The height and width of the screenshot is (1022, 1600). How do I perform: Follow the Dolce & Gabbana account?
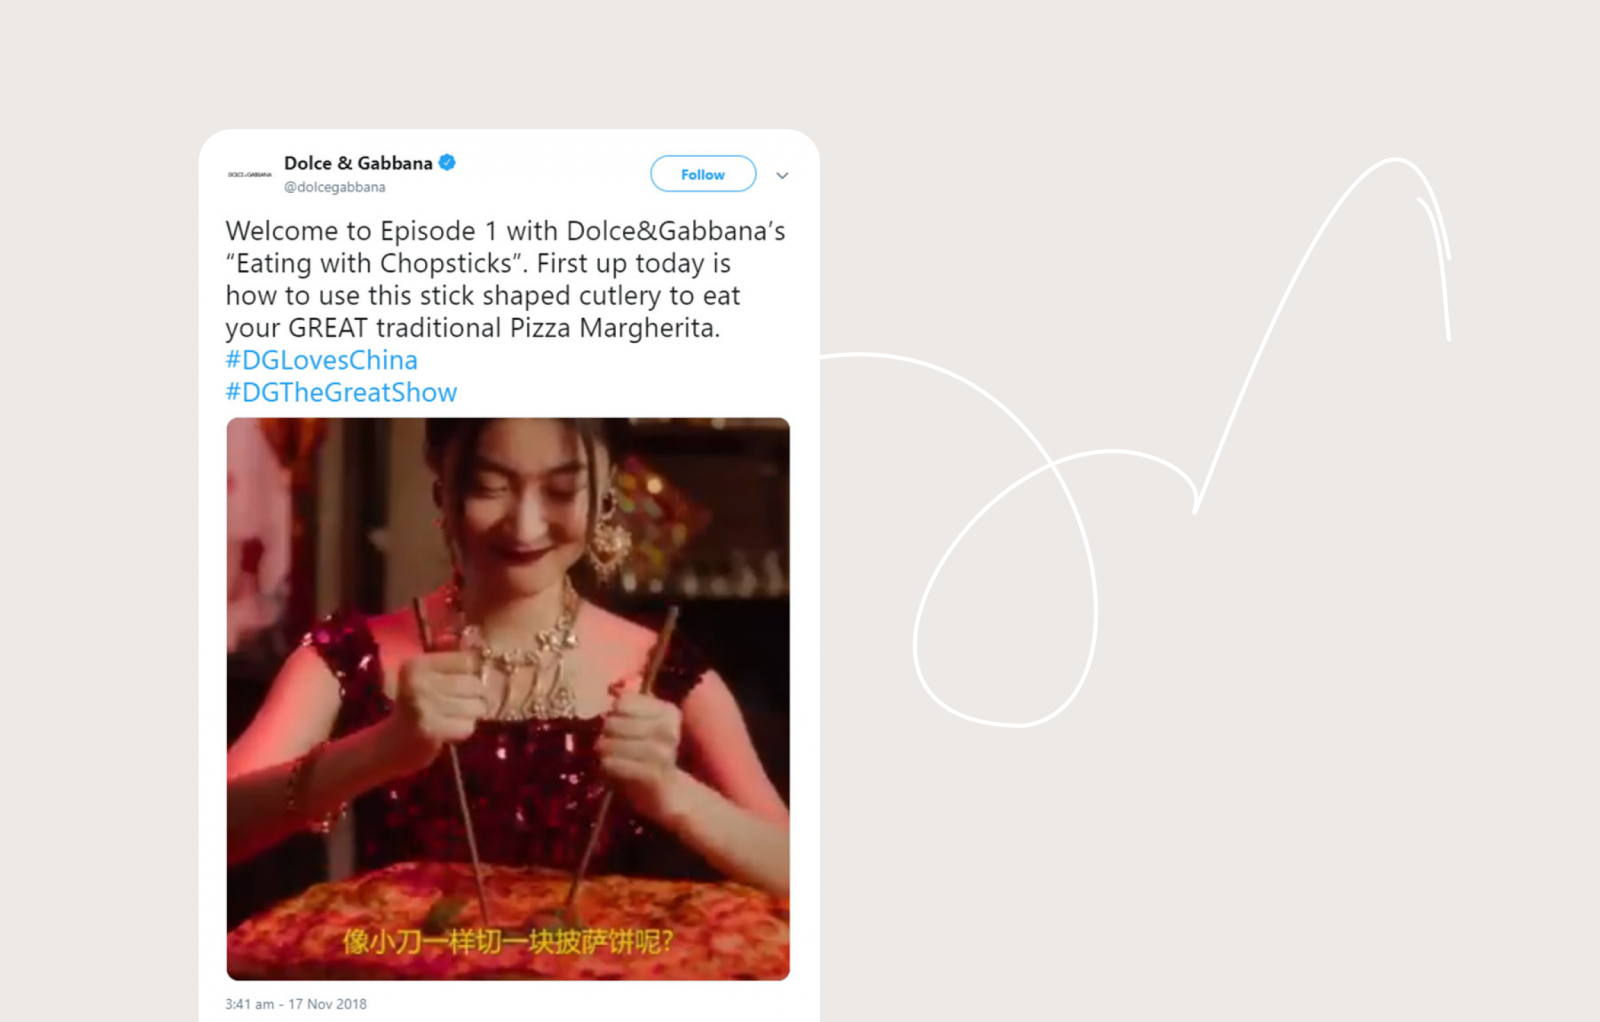pyautogui.click(x=703, y=174)
